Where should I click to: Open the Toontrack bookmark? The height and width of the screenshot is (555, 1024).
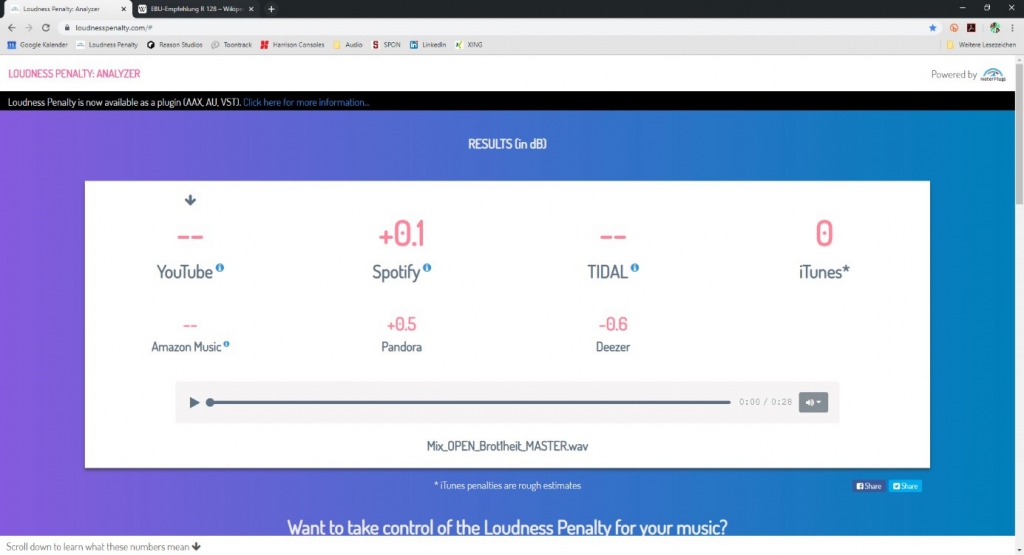tap(231, 45)
